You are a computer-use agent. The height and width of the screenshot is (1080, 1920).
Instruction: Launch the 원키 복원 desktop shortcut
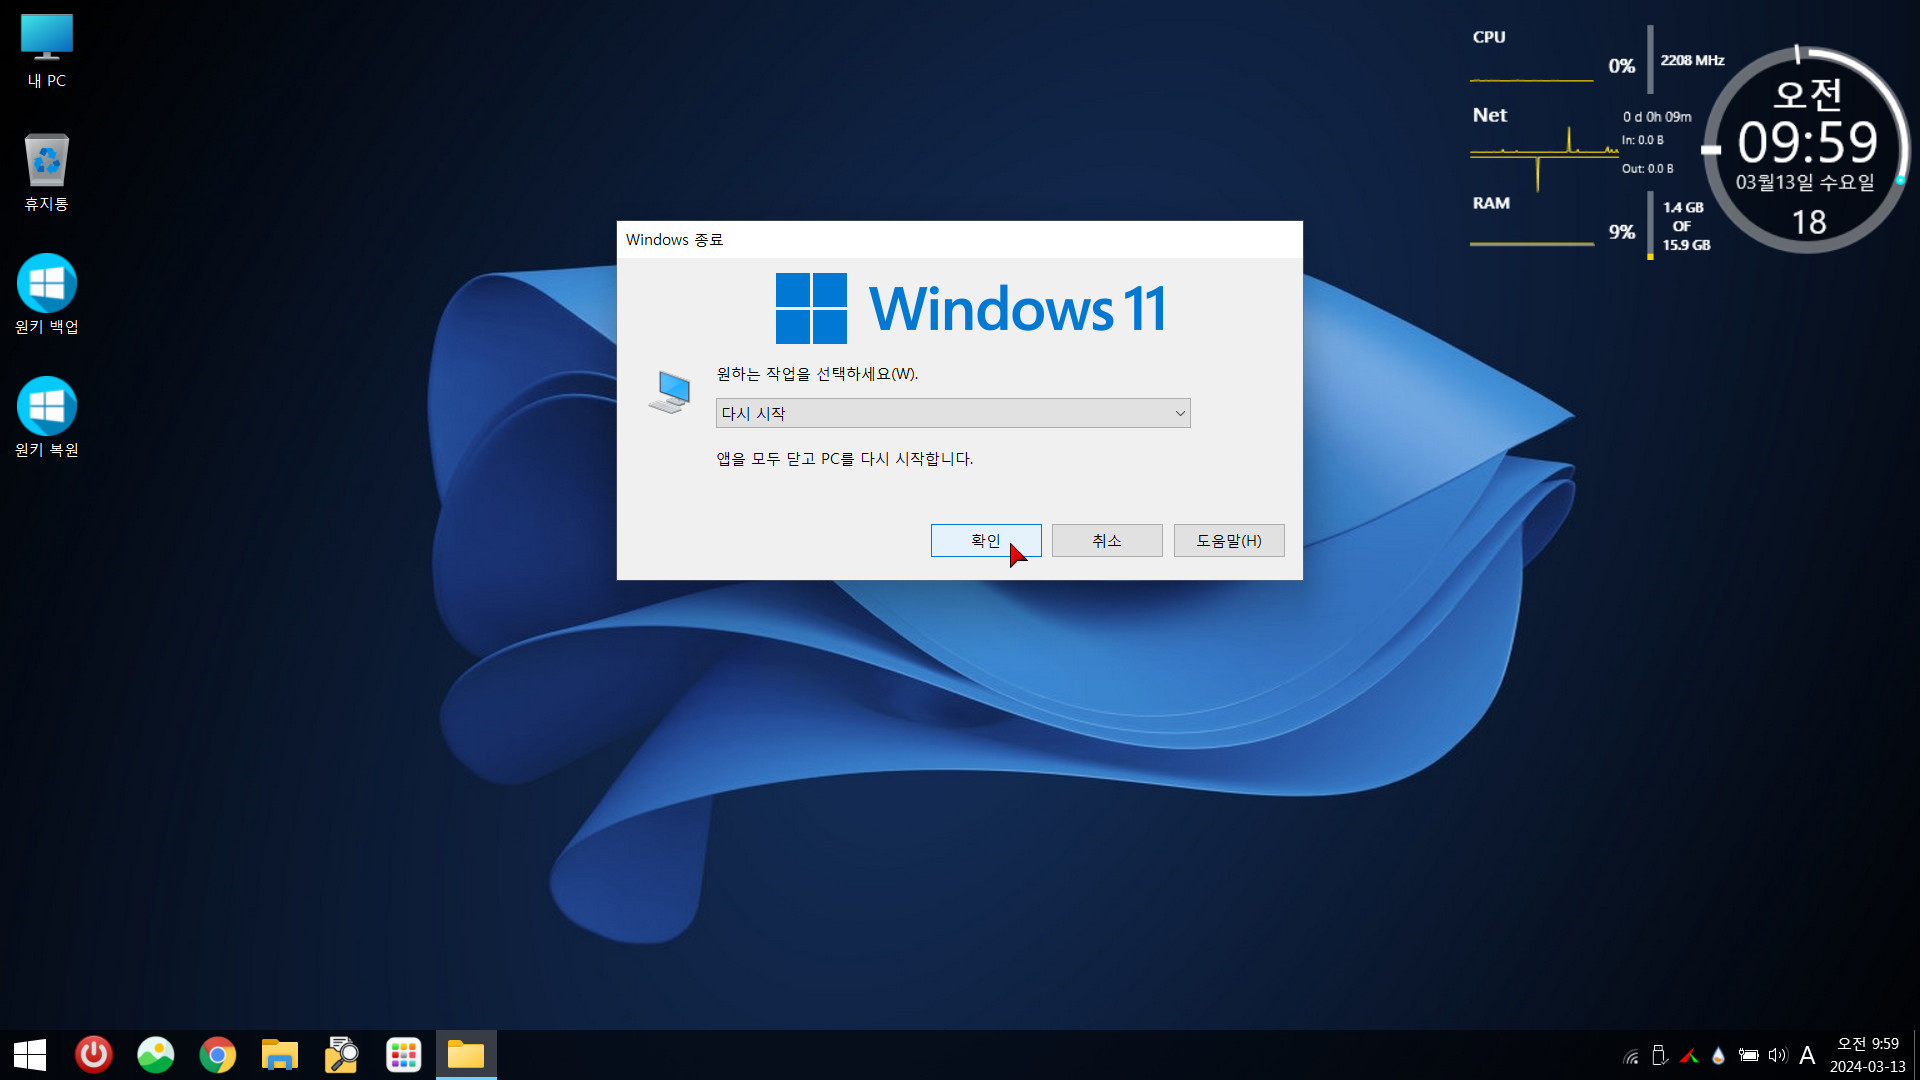(x=46, y=418)
